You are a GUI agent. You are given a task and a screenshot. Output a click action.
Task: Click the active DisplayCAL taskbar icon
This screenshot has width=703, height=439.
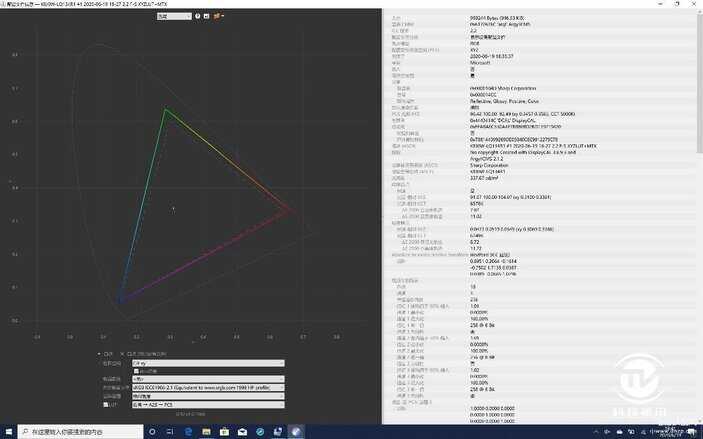(295, 432)
